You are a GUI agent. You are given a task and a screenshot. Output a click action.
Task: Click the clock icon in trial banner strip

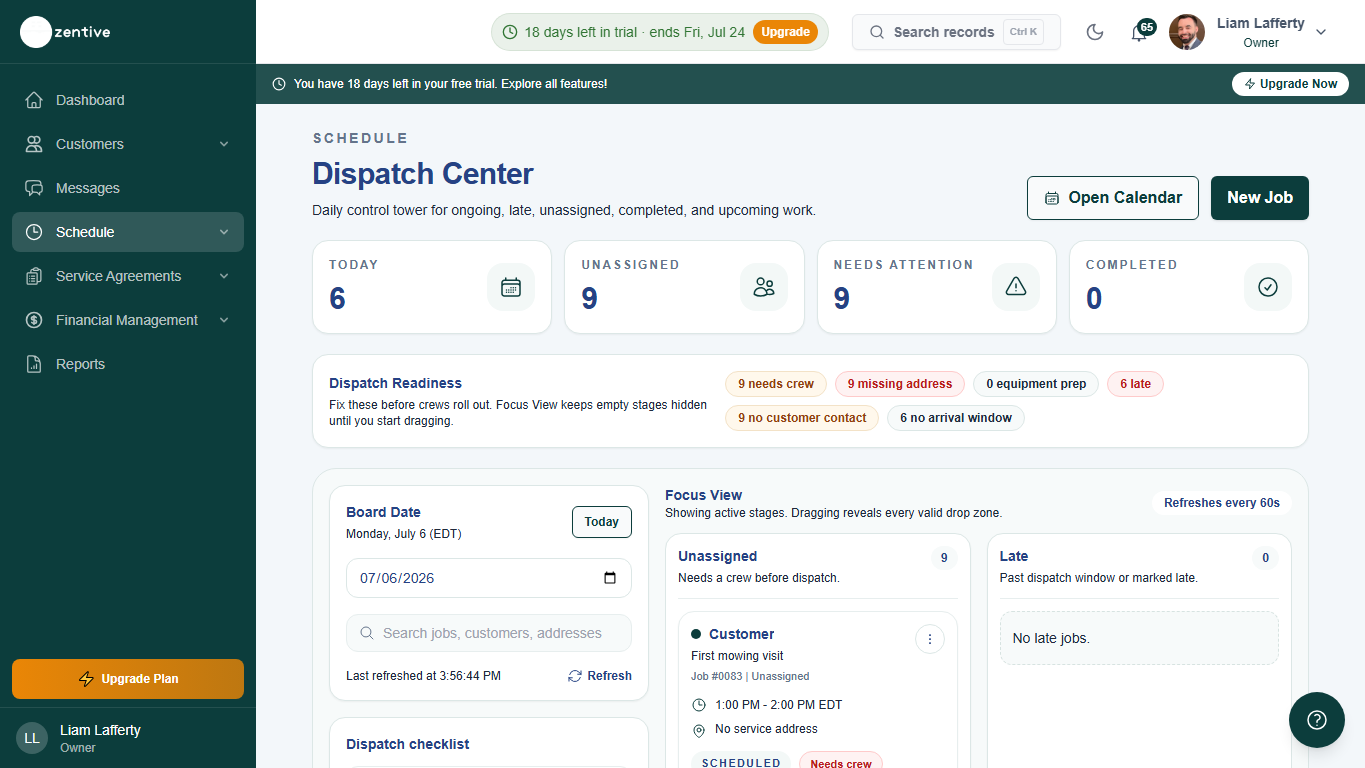coord(279,84)
